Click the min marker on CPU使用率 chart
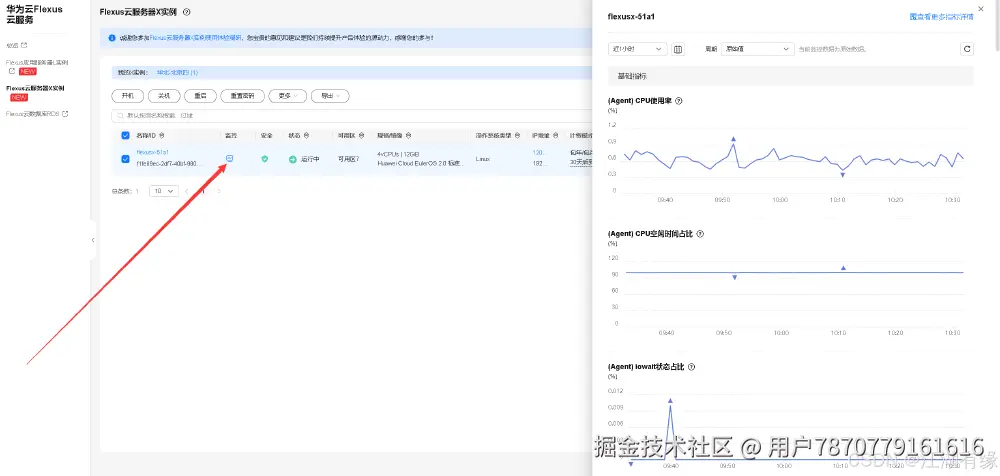The image size is (1000, 476). tap(842, 175)
